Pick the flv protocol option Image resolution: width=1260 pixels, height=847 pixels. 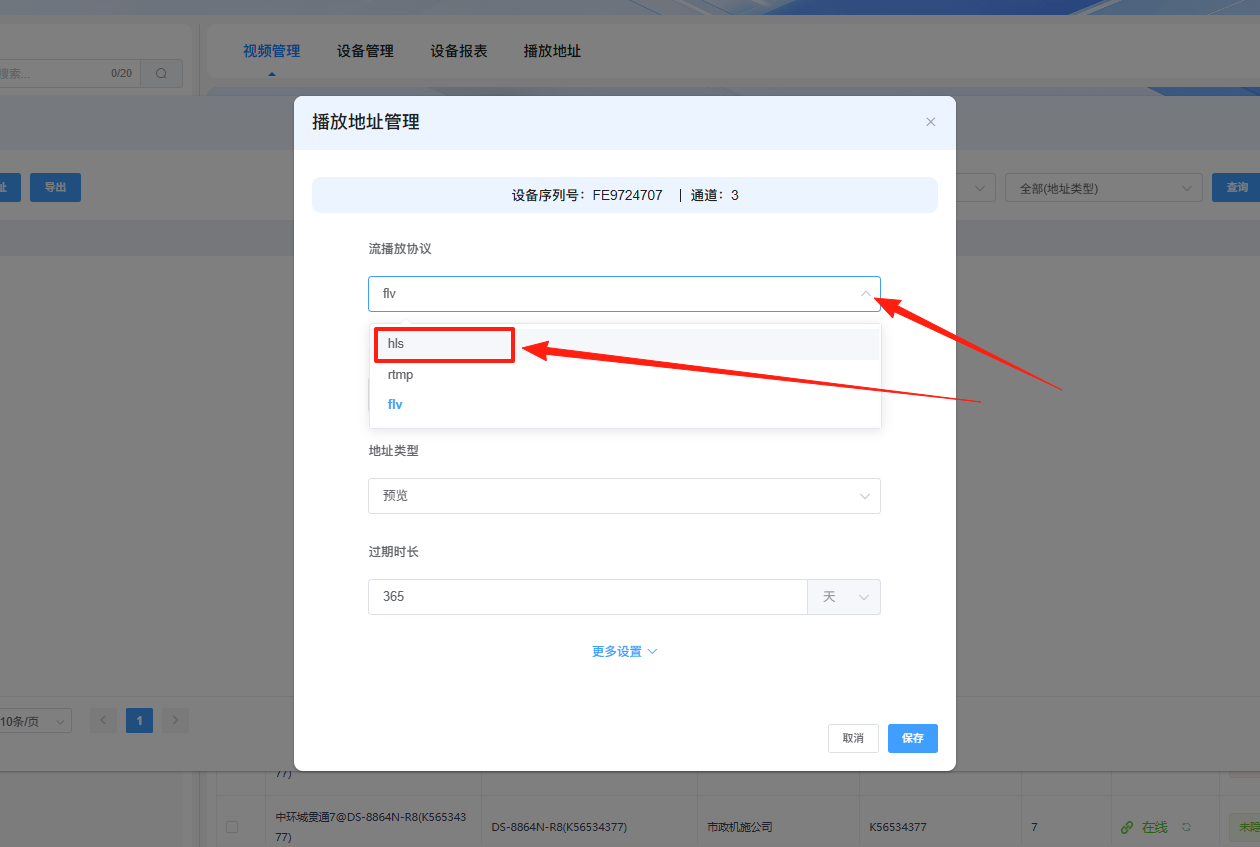pyautogui.click(x=395, y=405)
